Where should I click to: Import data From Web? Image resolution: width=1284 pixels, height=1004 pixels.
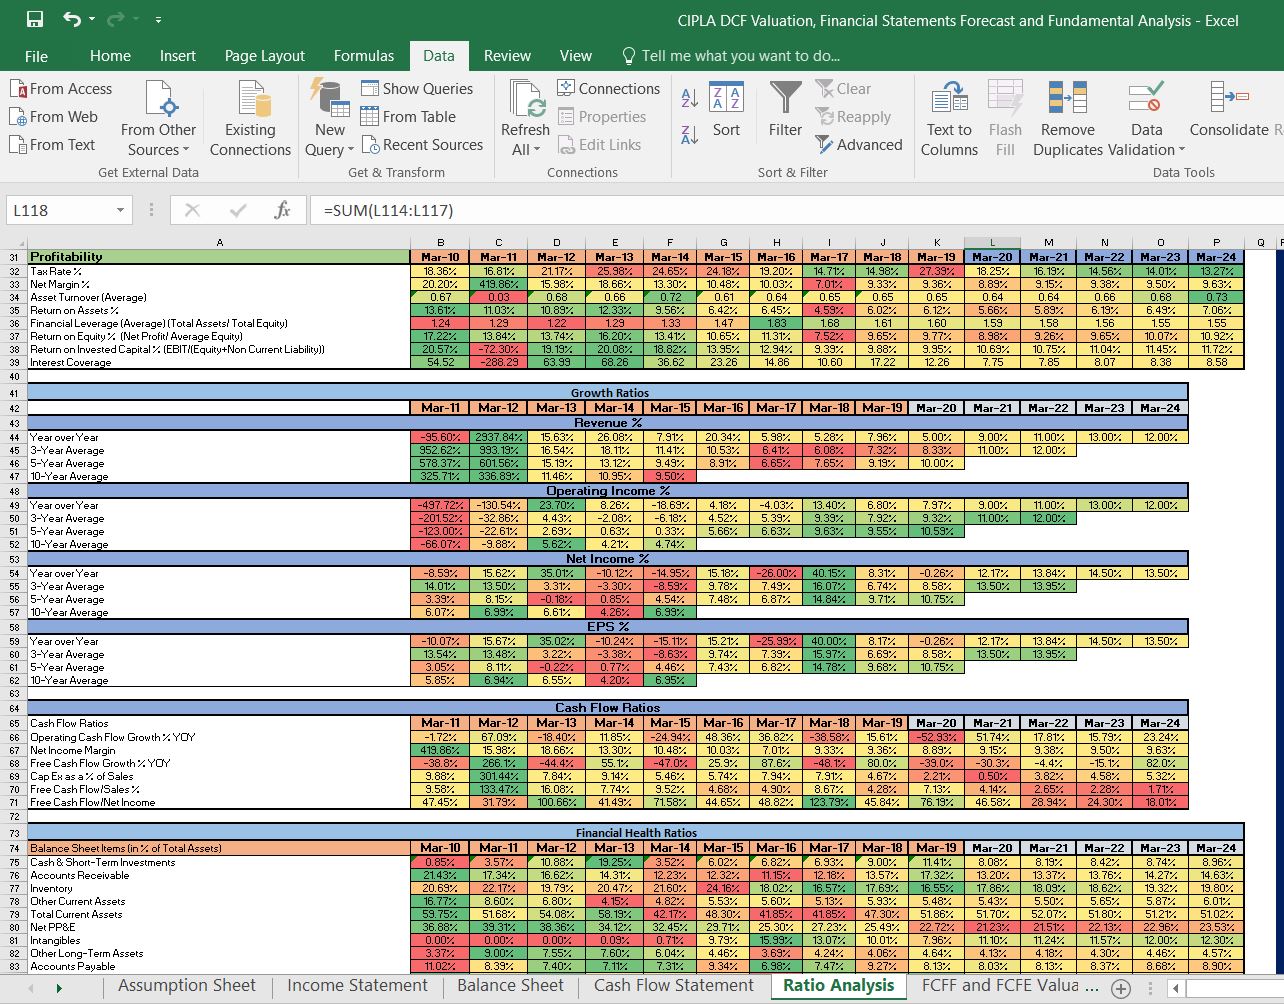click(x=54, y=117)
